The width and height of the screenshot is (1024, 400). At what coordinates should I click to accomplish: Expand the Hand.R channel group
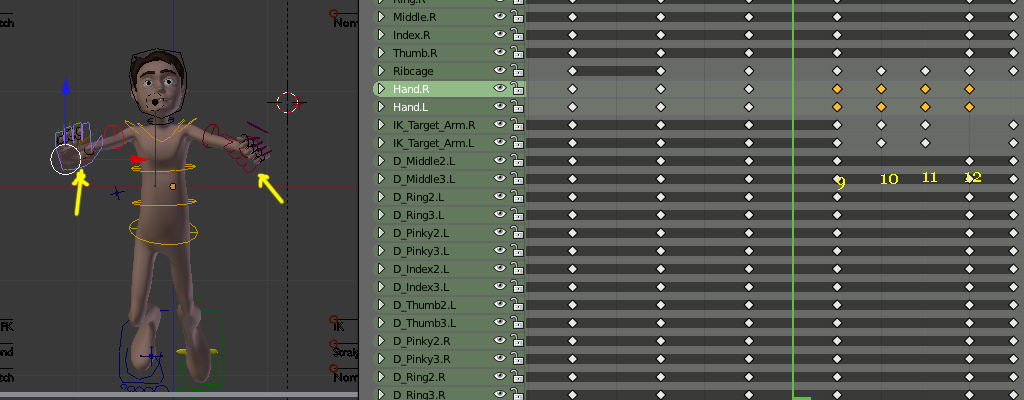coord(381,89)
